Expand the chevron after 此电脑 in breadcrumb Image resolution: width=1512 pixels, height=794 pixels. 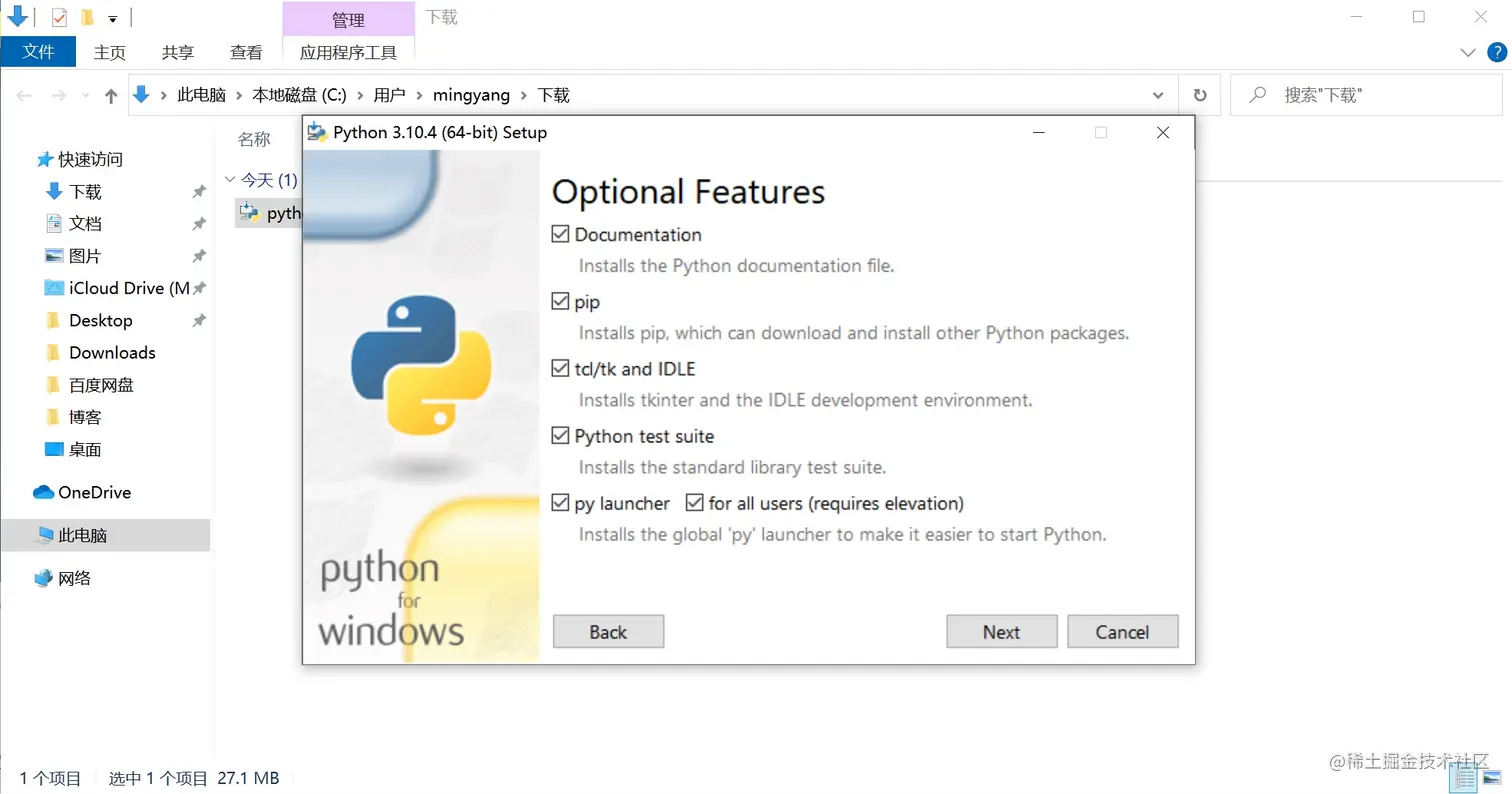coord(239,96)
